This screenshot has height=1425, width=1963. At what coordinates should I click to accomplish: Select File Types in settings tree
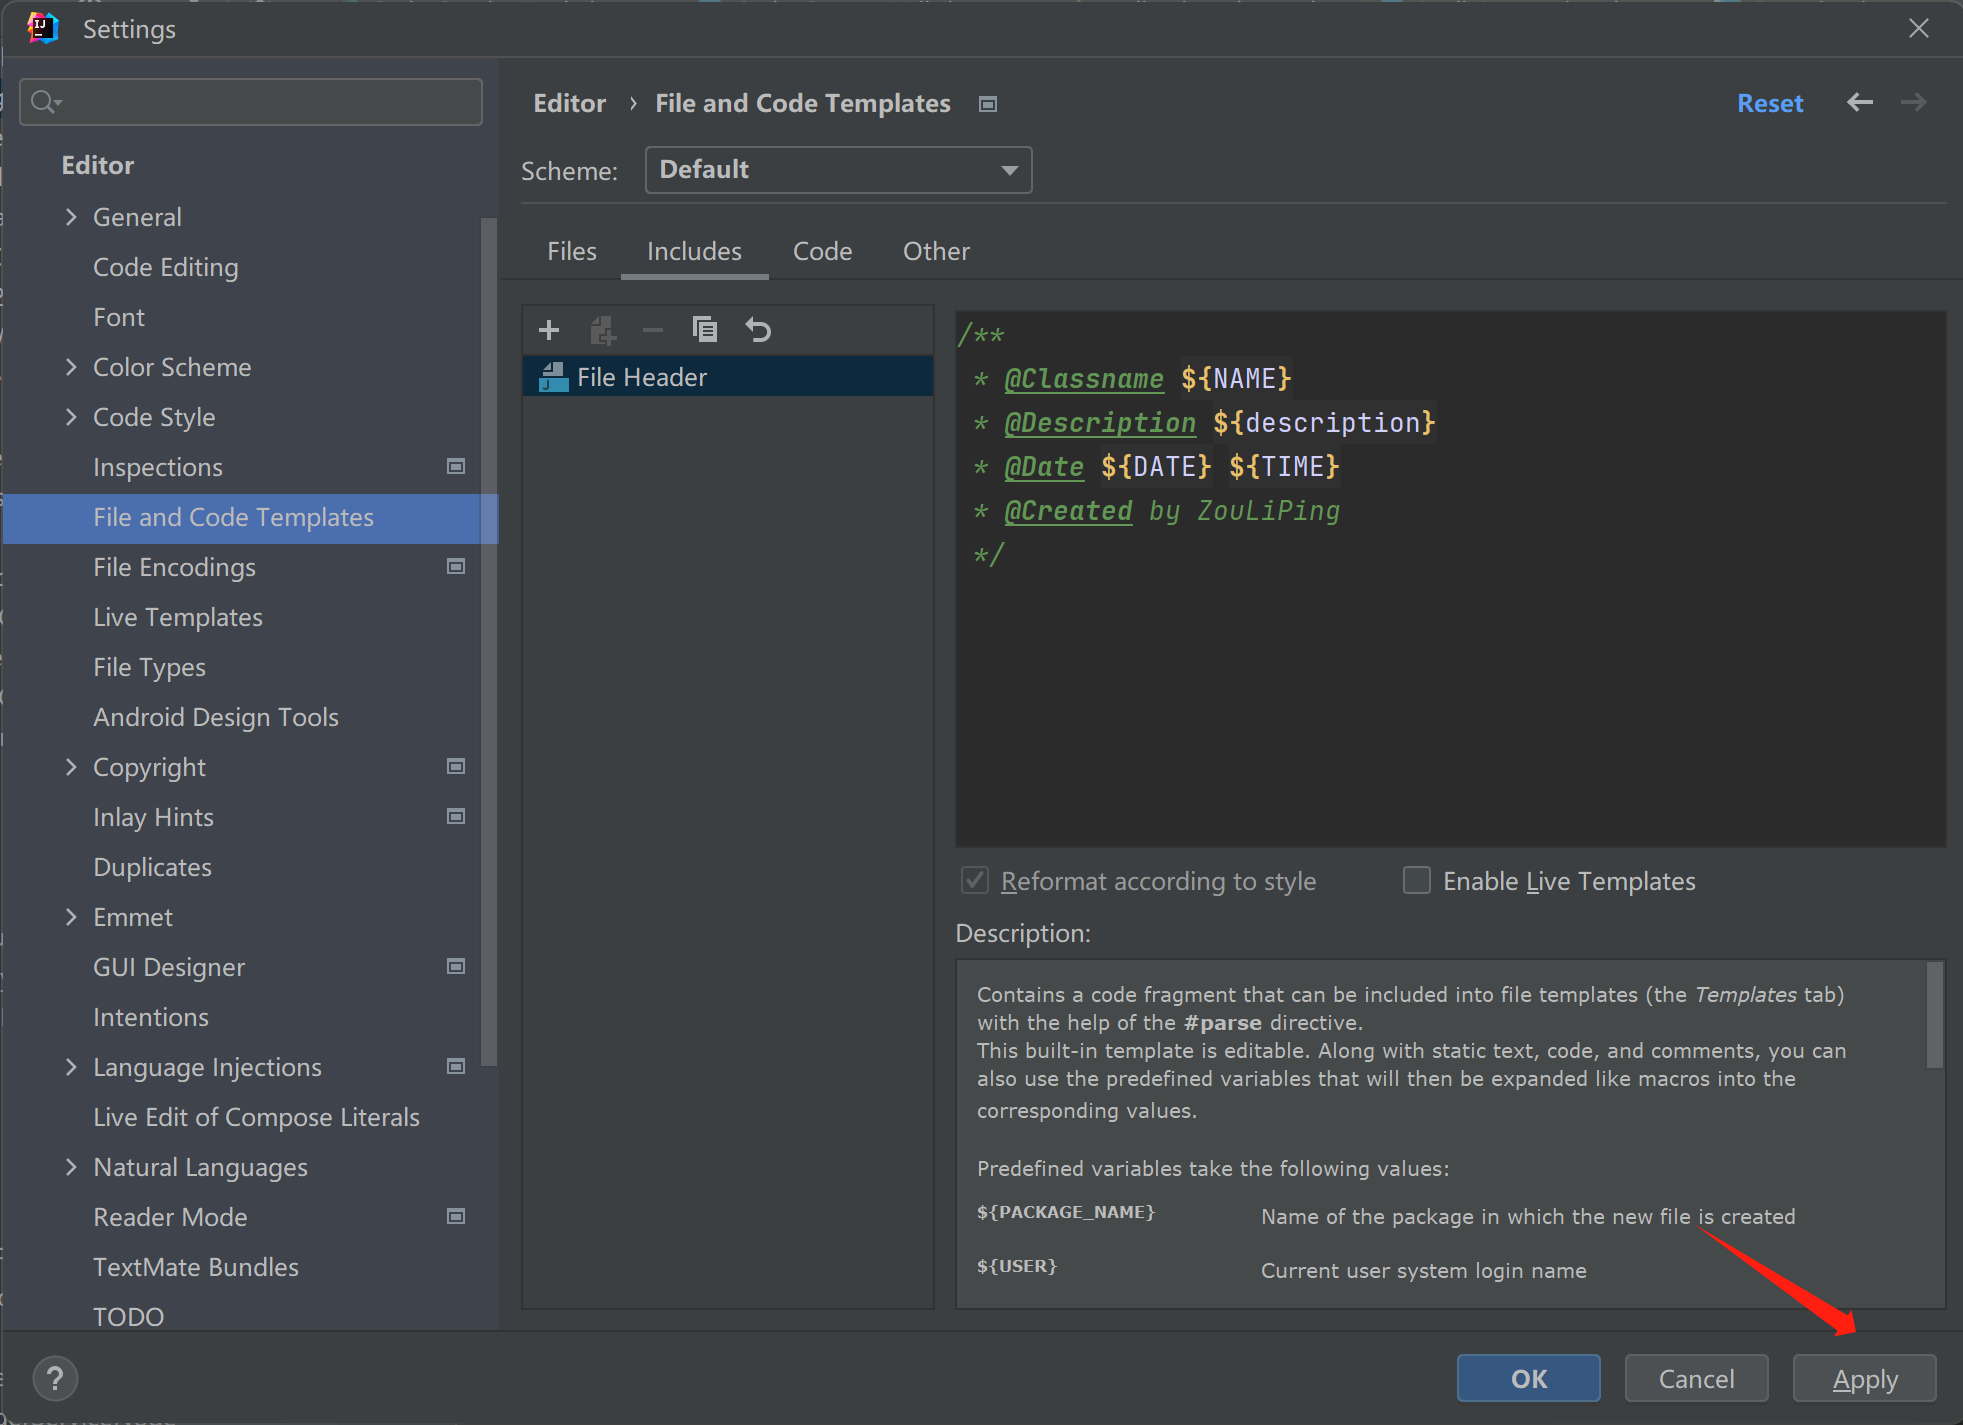[x=149, y=667]
